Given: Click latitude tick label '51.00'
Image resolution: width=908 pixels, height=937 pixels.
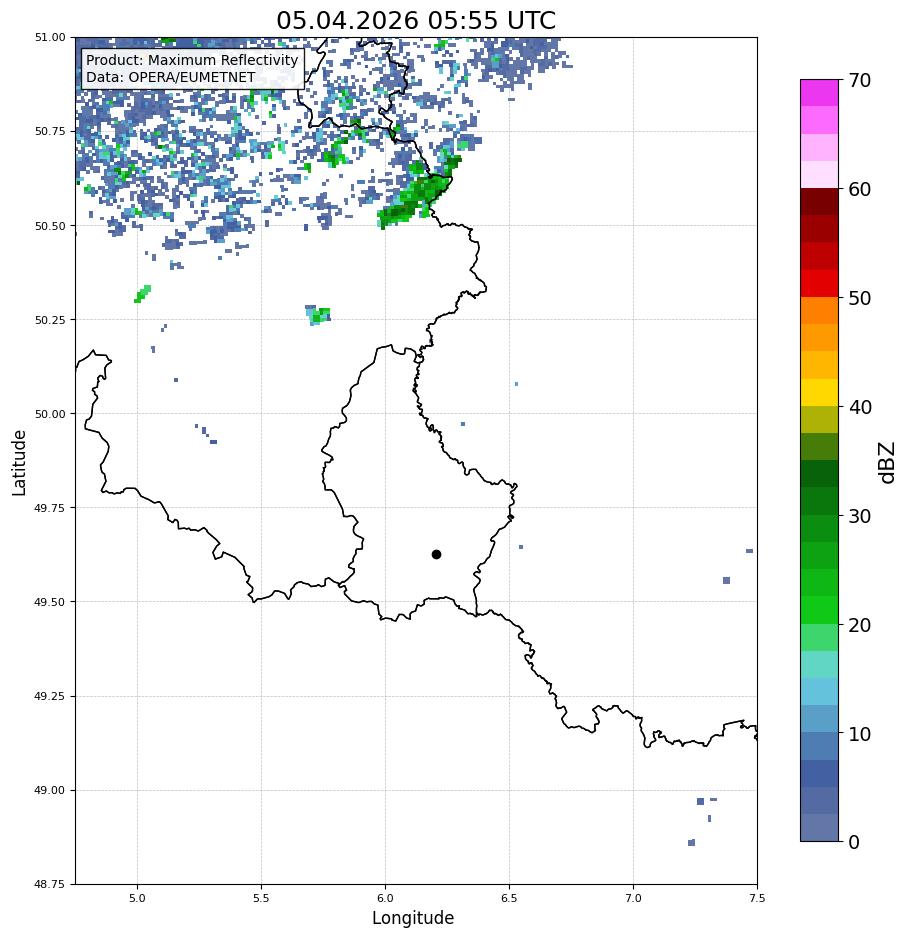Looking at the screenshot, I should click(50, 37).
